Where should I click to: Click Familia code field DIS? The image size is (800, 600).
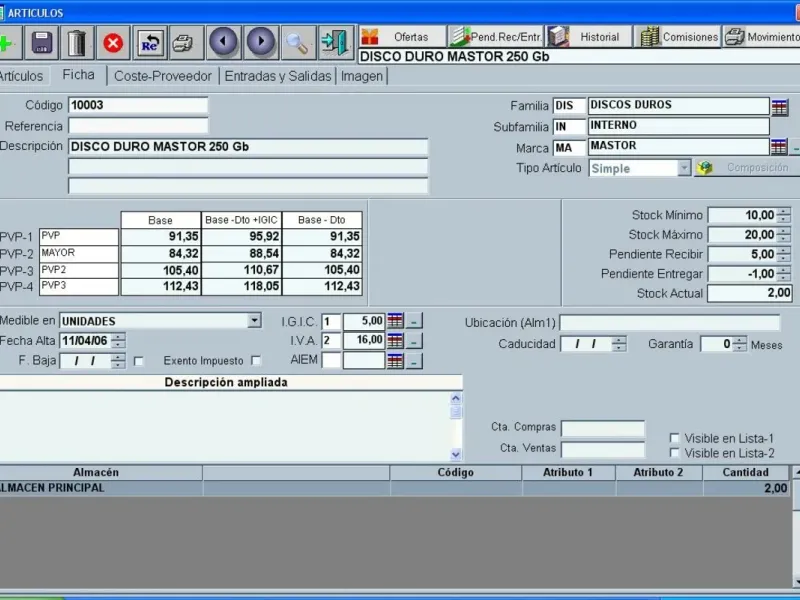pos(569,106)
